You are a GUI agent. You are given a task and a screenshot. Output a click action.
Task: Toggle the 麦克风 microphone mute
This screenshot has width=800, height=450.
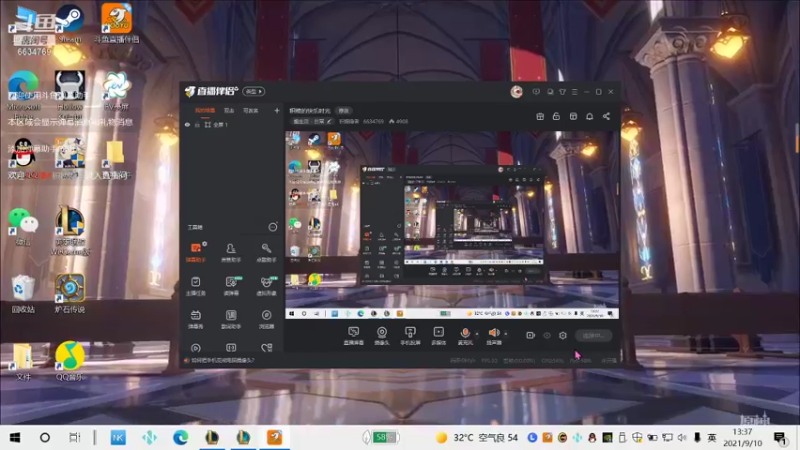(x=465, y=336)
